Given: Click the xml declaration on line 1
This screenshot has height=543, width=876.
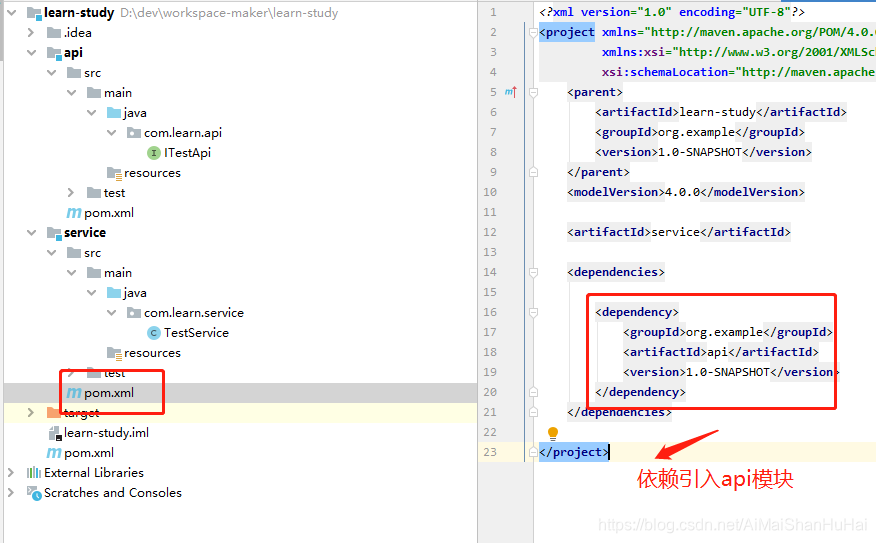Looking at the screenshot, I should click(672, 12).
